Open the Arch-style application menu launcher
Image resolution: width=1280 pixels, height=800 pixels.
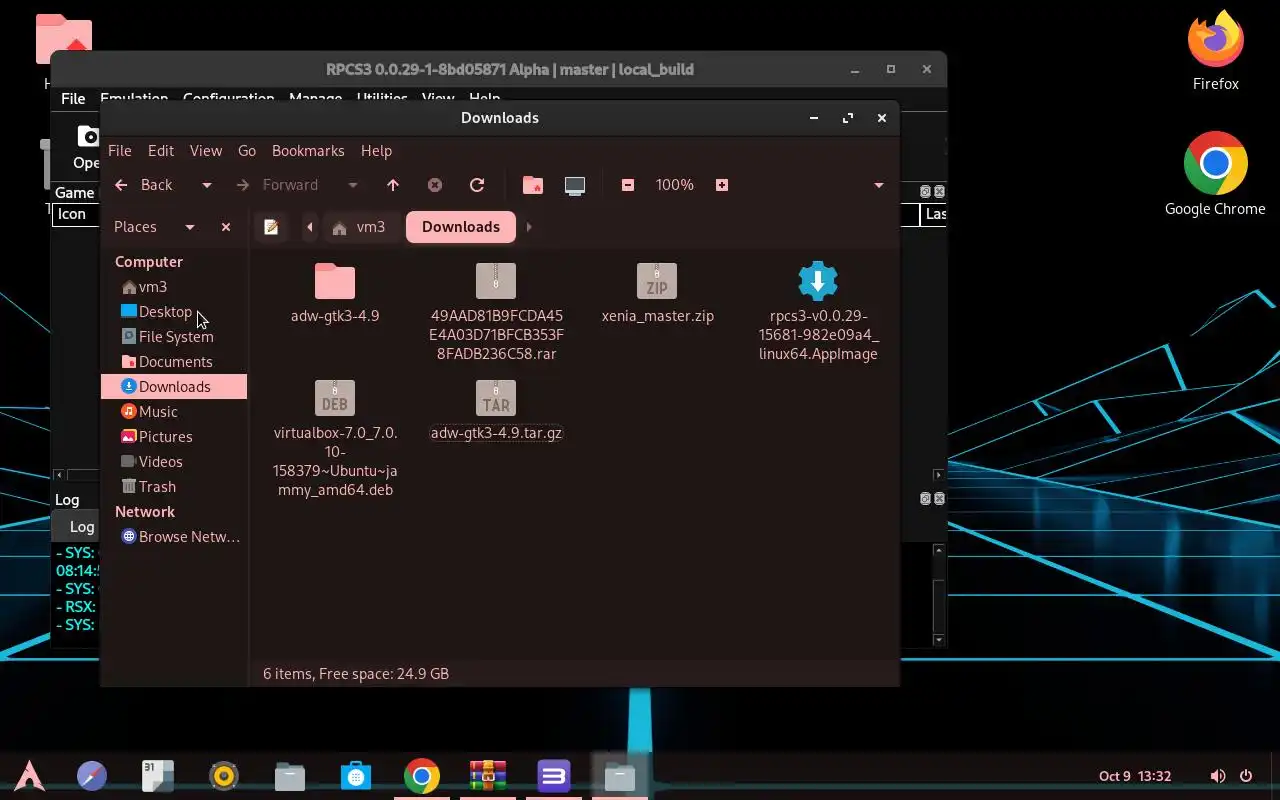[x=29, y=776]
